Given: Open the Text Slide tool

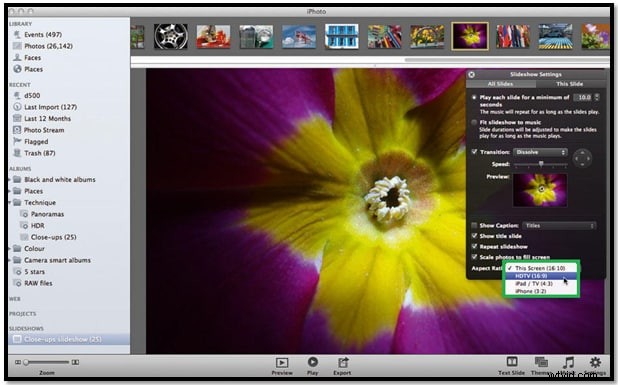Looking at the screenshot, I should point(512,361).
